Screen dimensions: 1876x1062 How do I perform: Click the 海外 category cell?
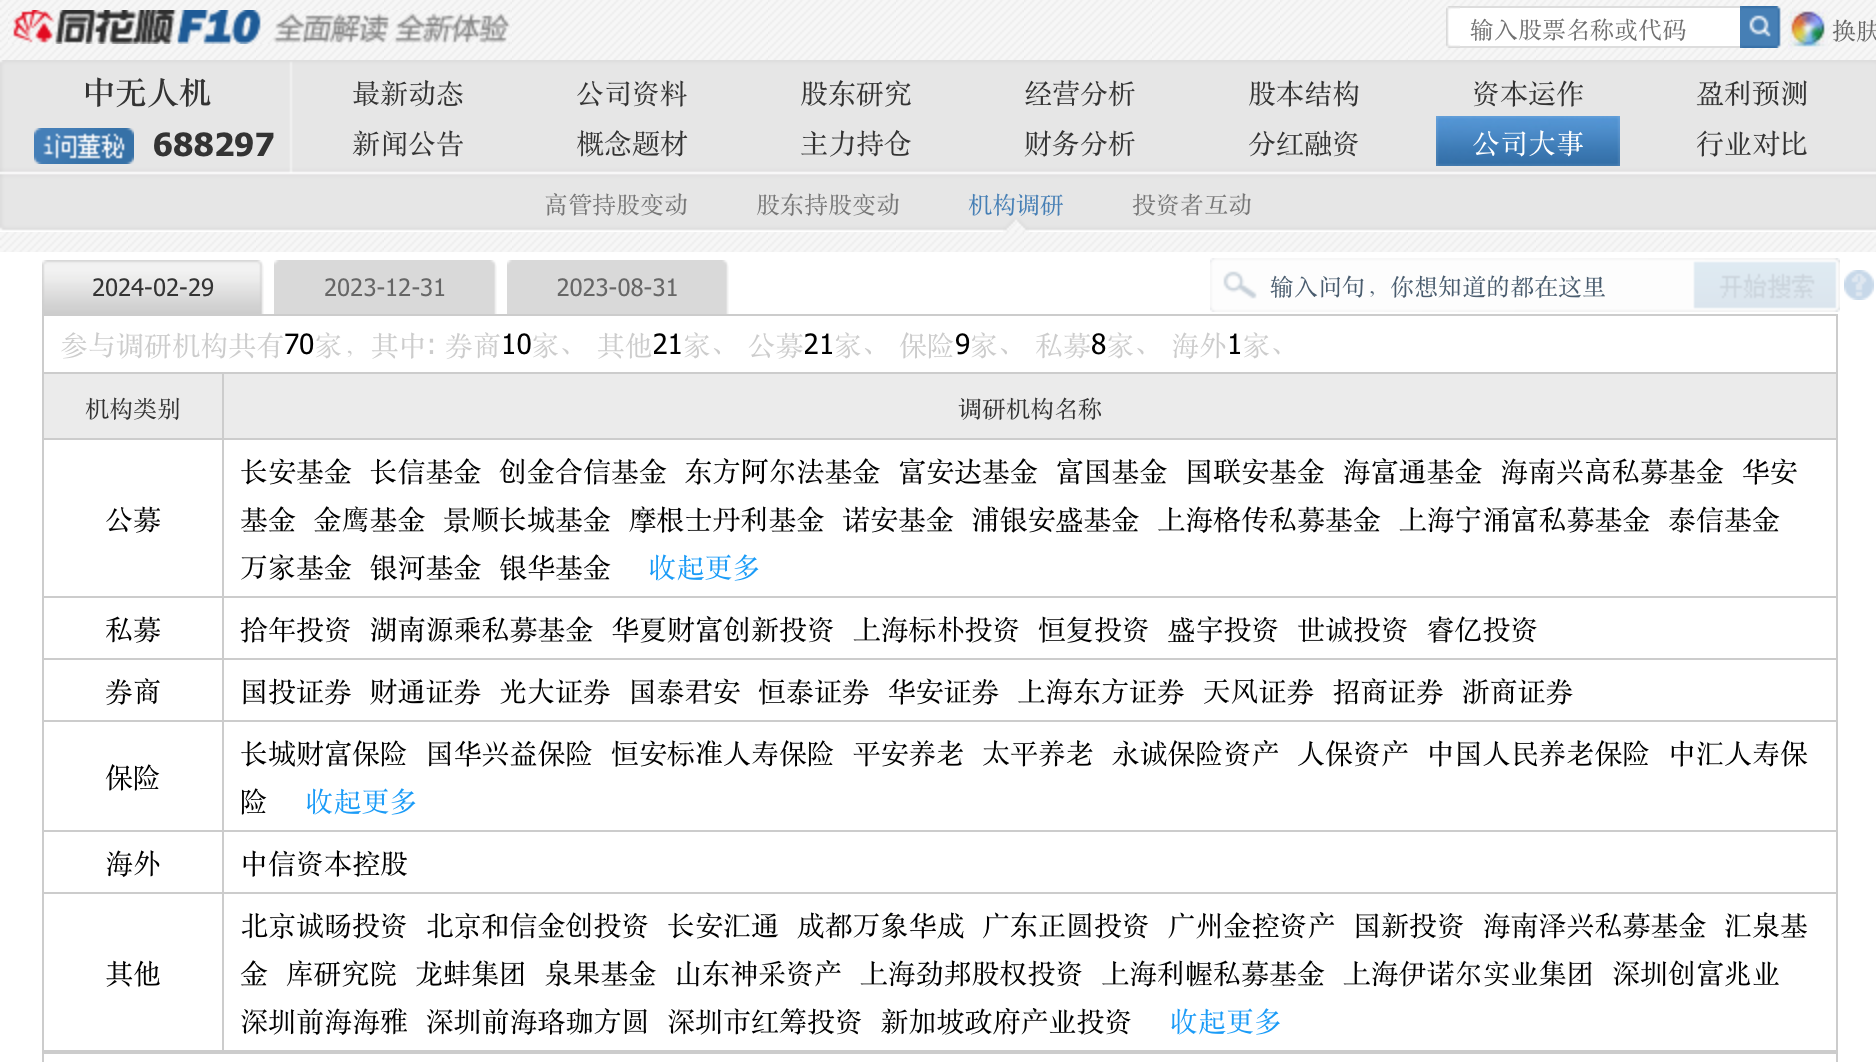tap(133, 864)
